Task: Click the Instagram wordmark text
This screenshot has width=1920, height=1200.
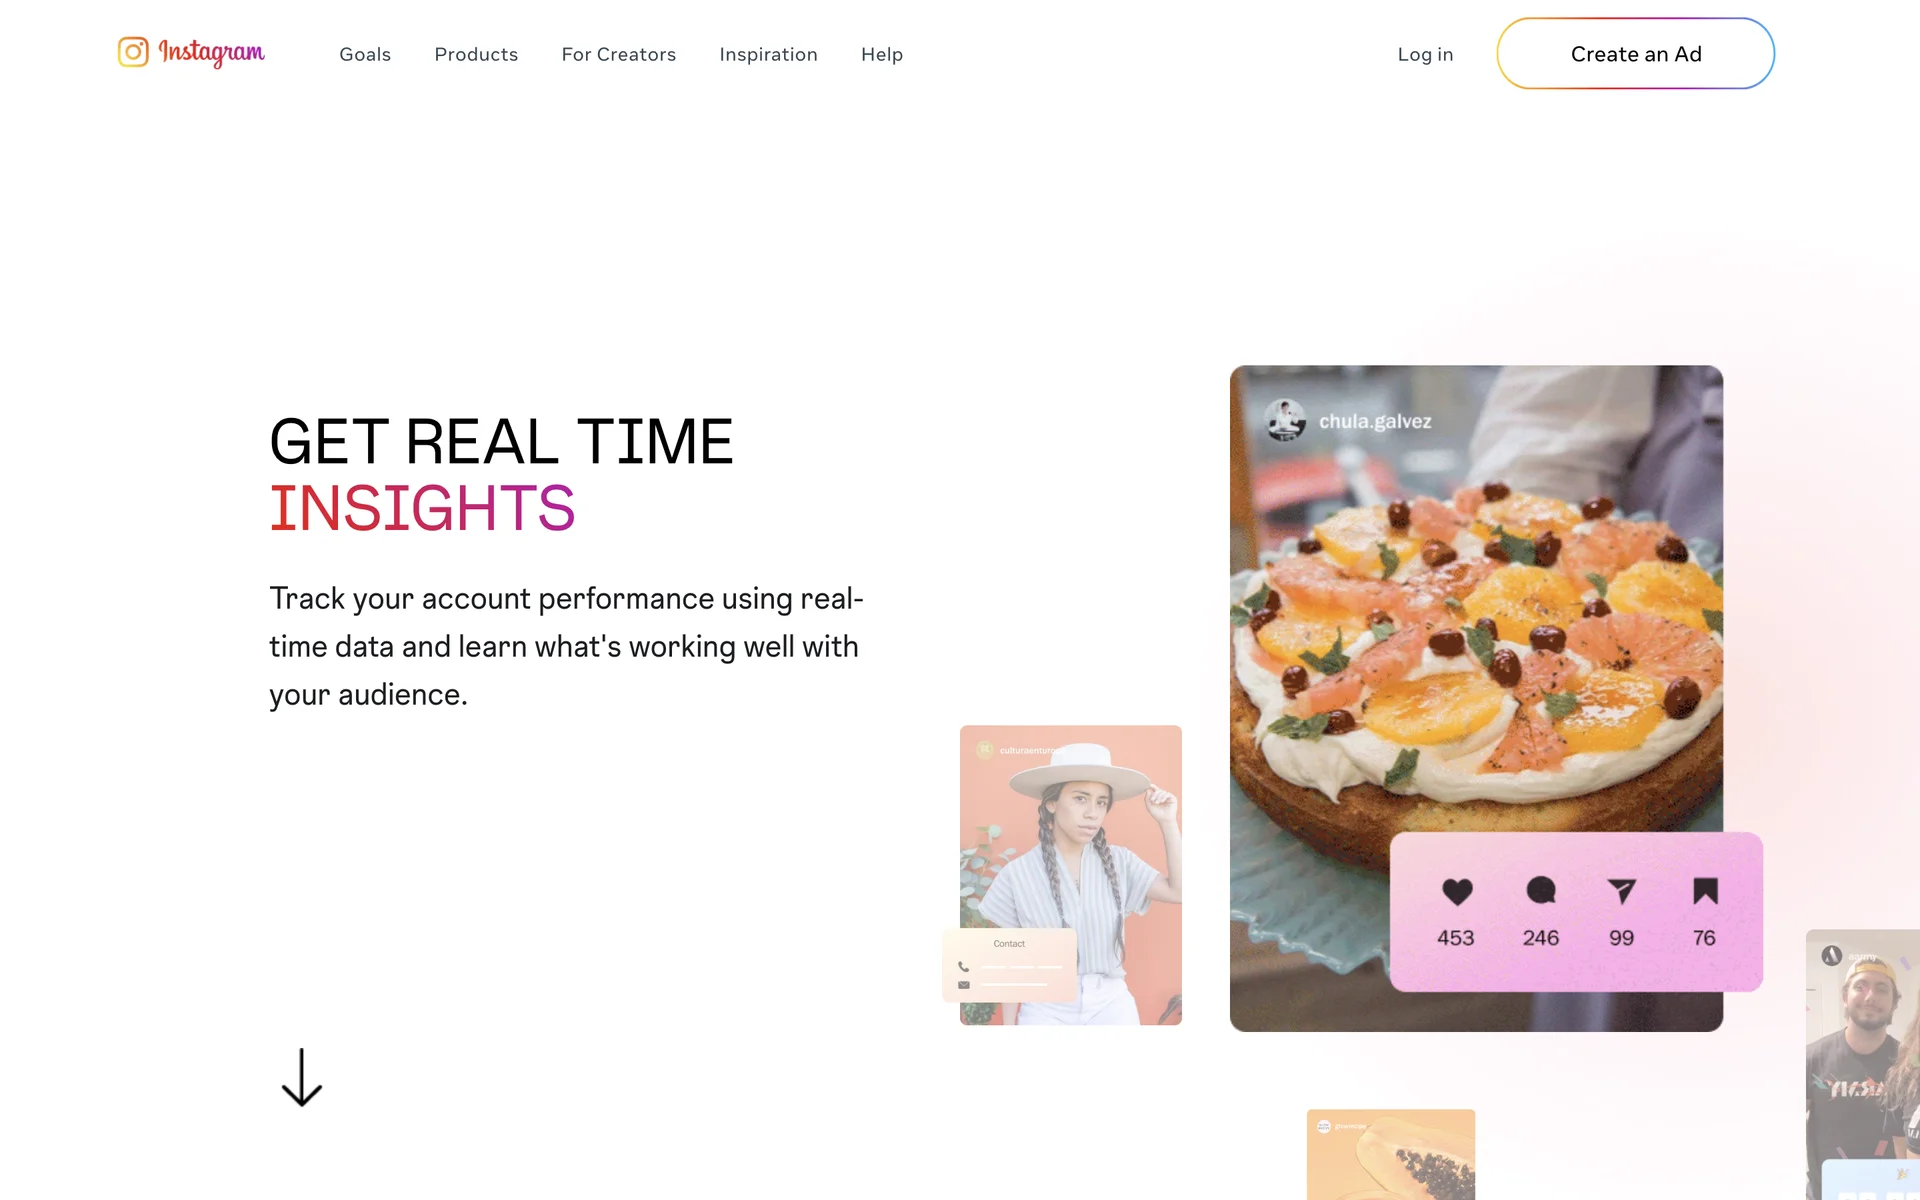Action: click(212, 52)
